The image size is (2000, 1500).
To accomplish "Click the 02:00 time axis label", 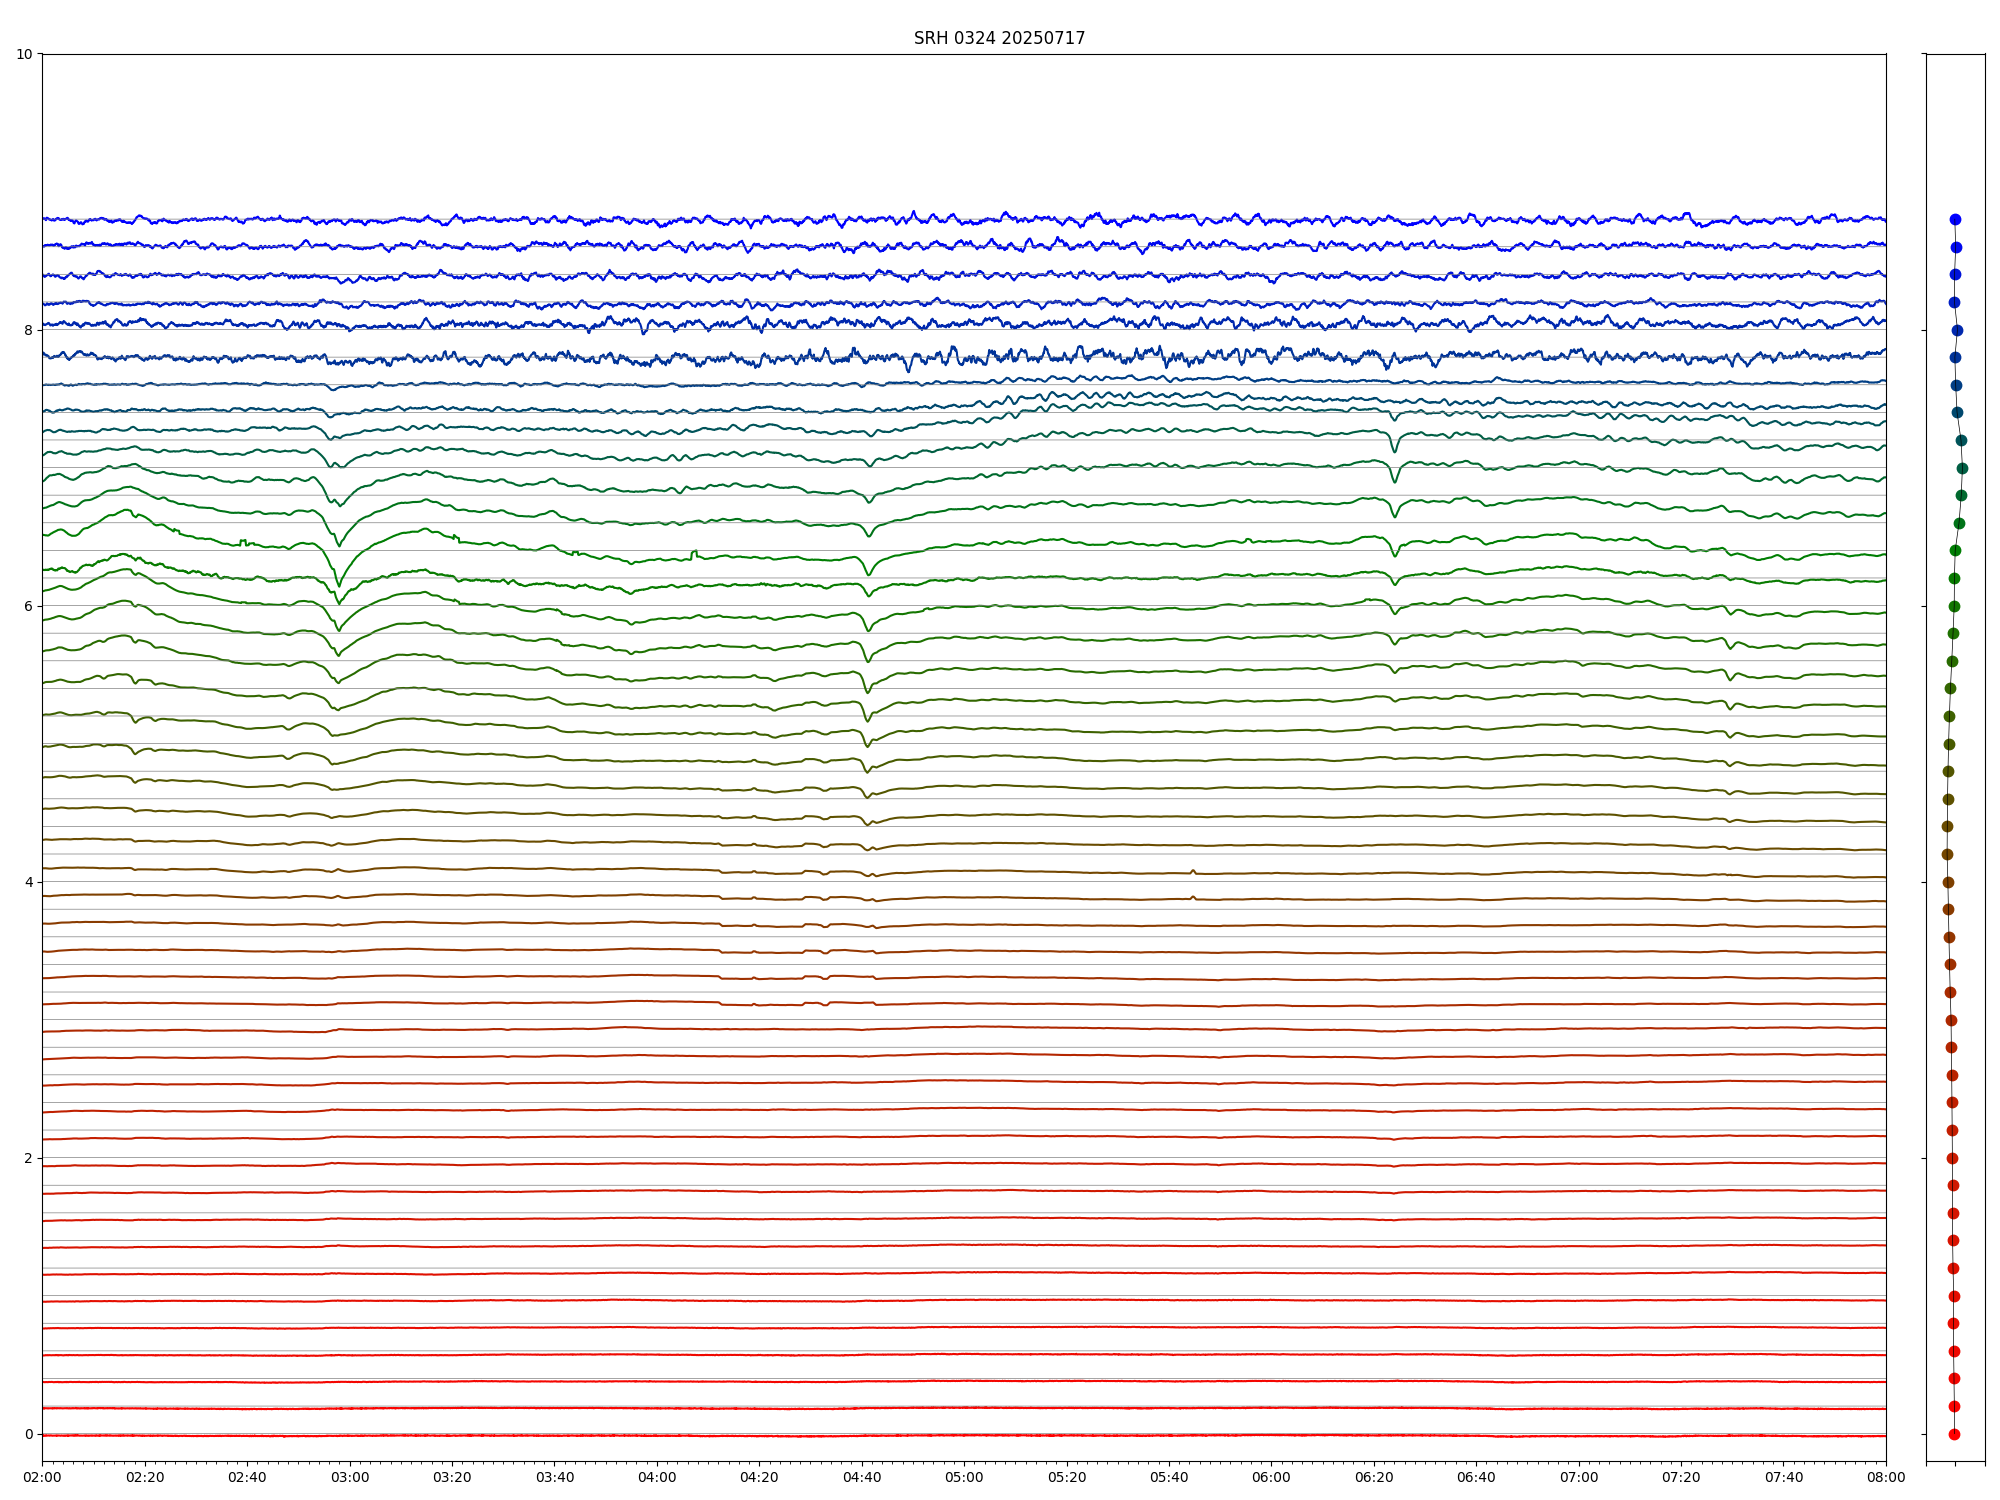I will (x=42, y=1478).
